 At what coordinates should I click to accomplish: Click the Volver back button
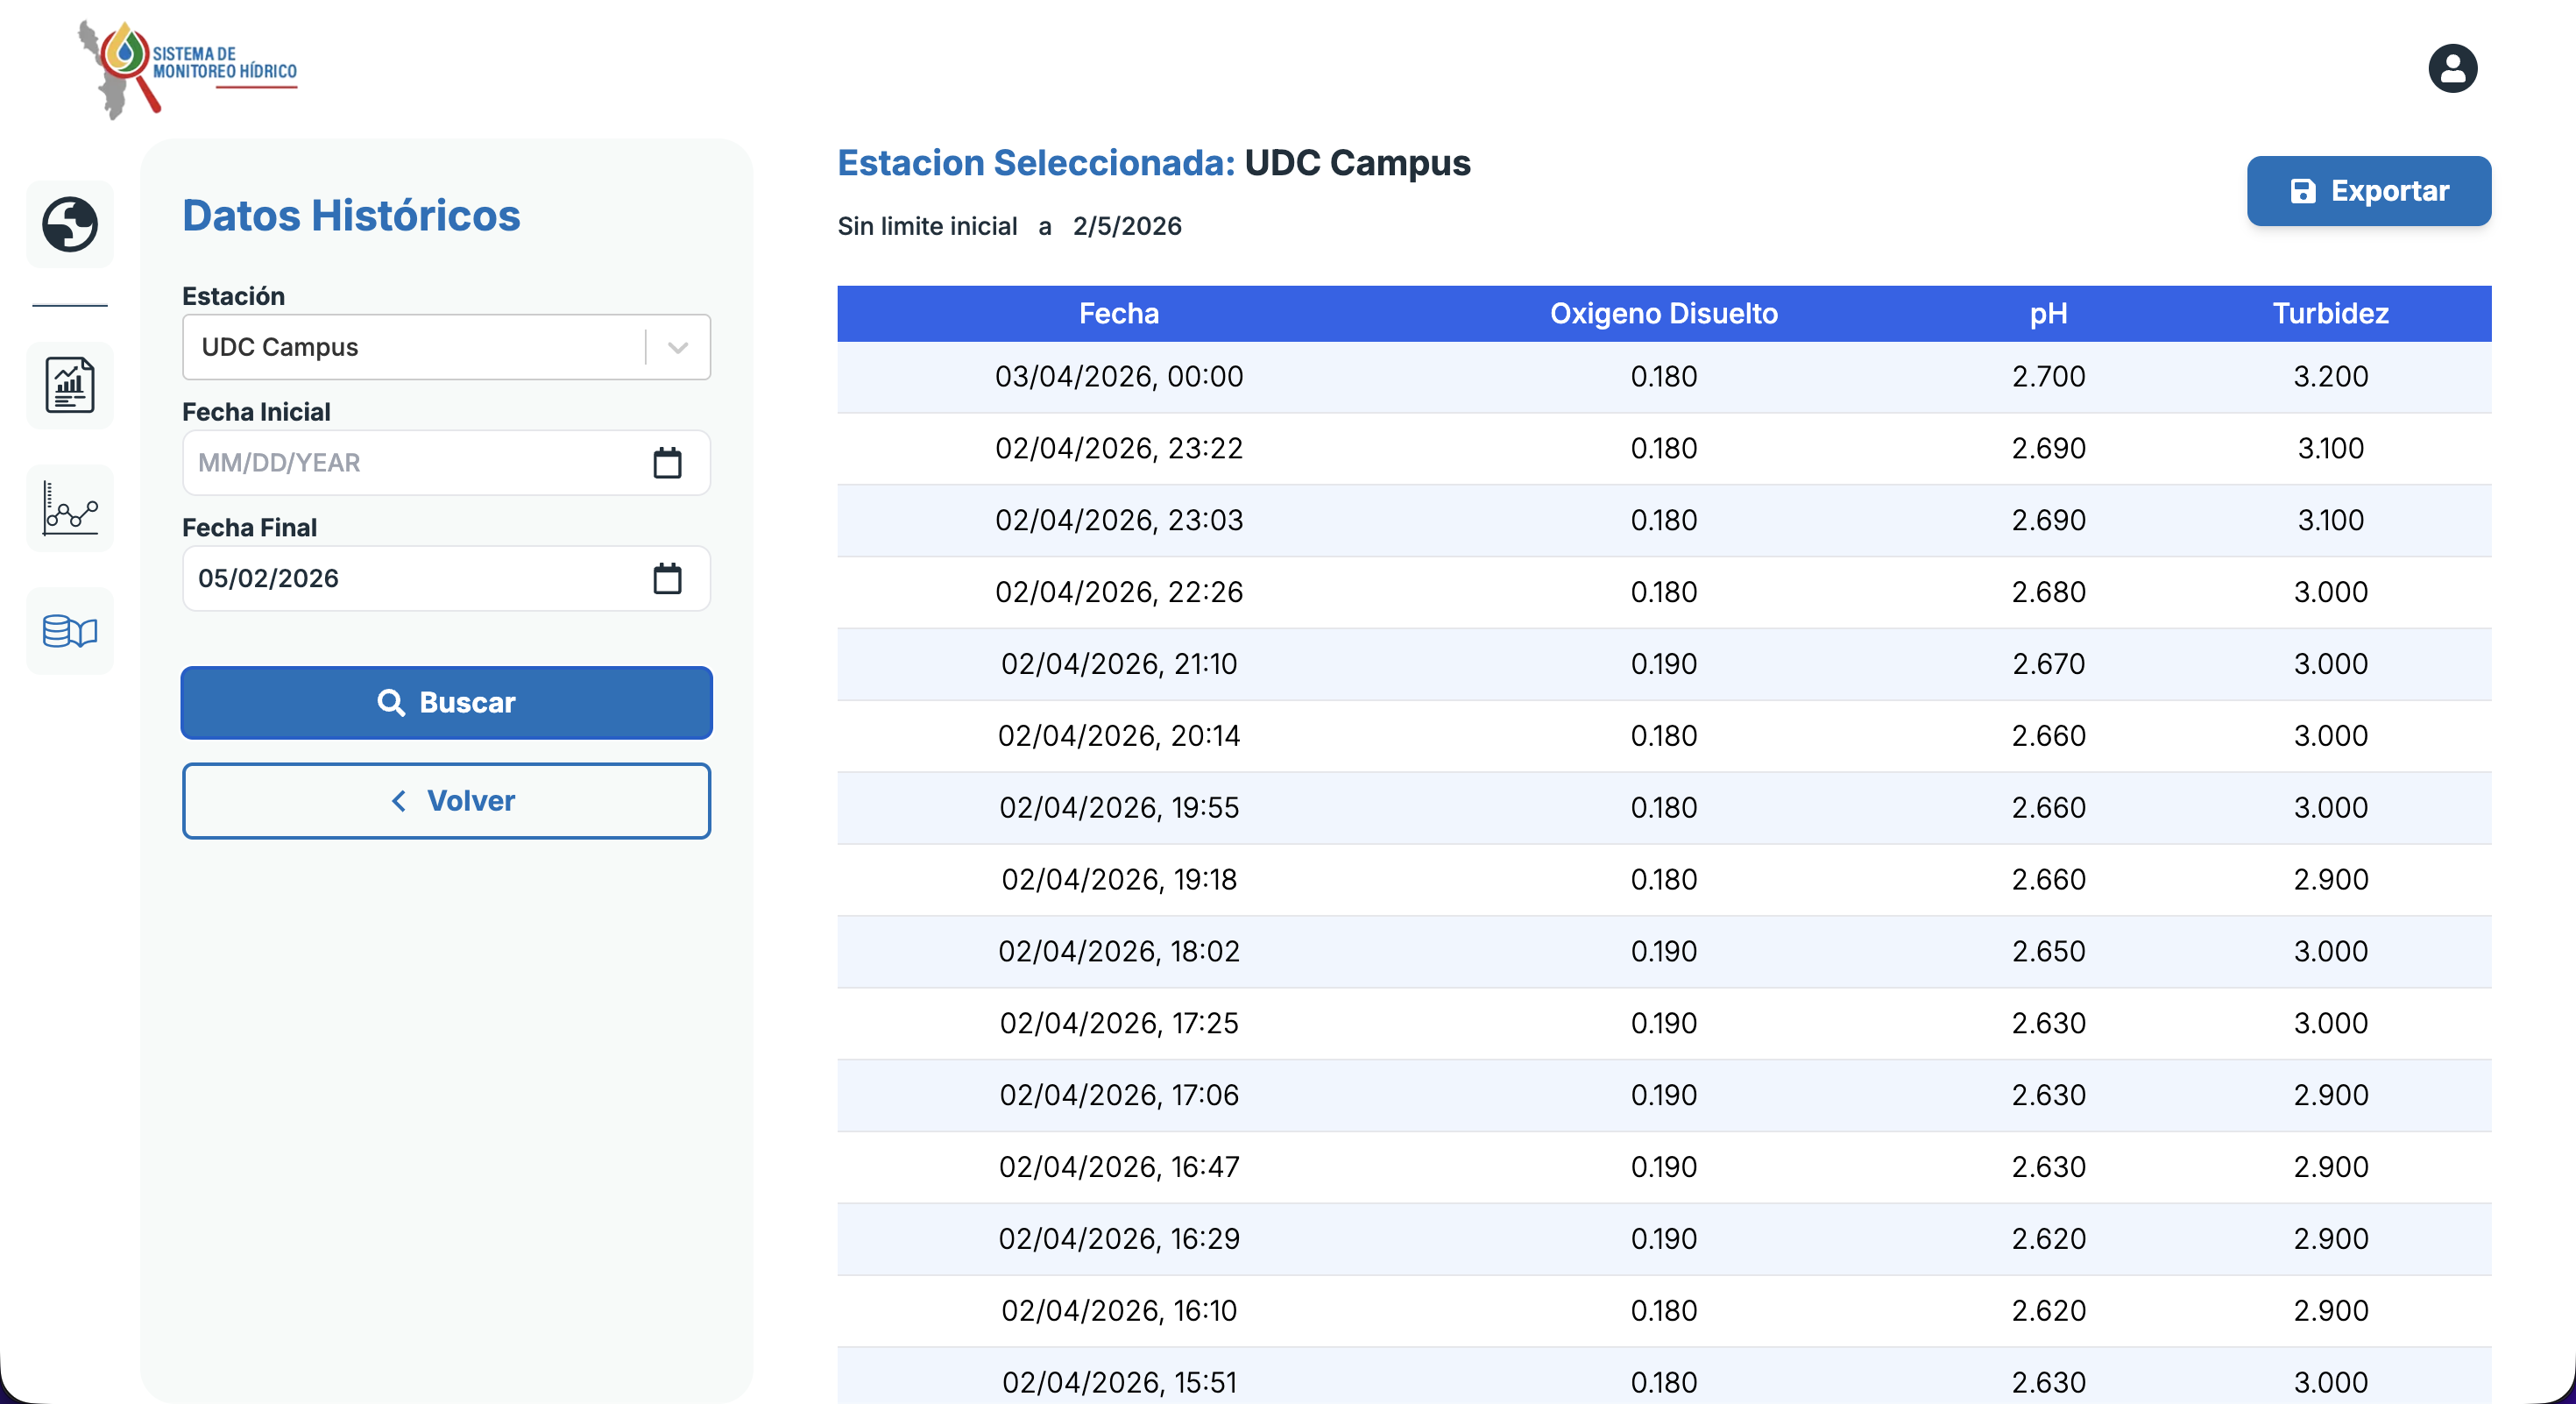coord(446,801)
